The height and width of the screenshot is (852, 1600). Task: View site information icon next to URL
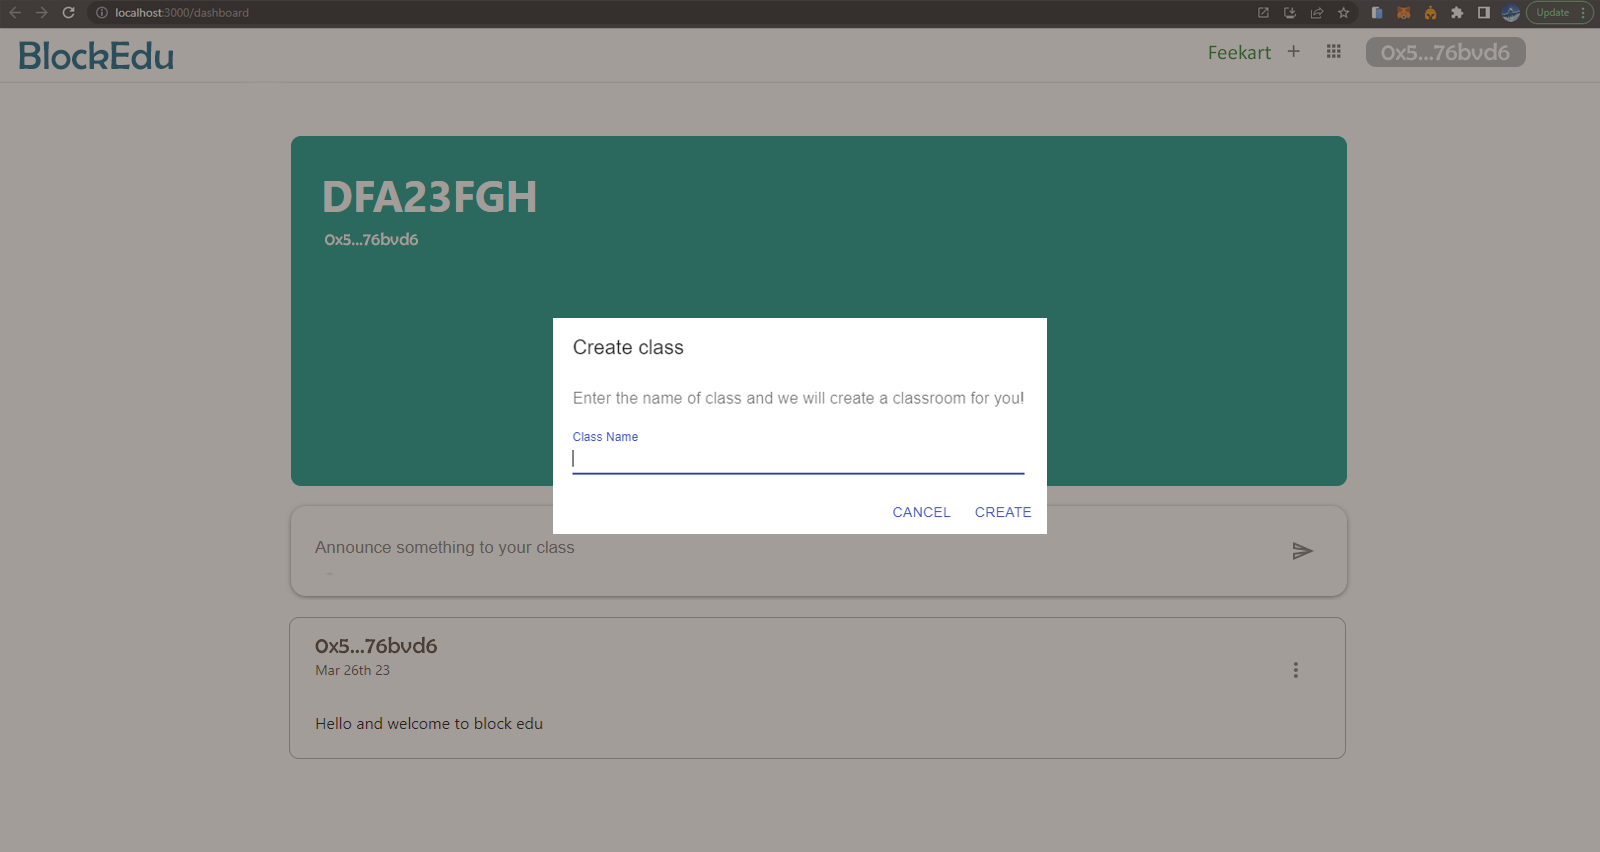101,13
